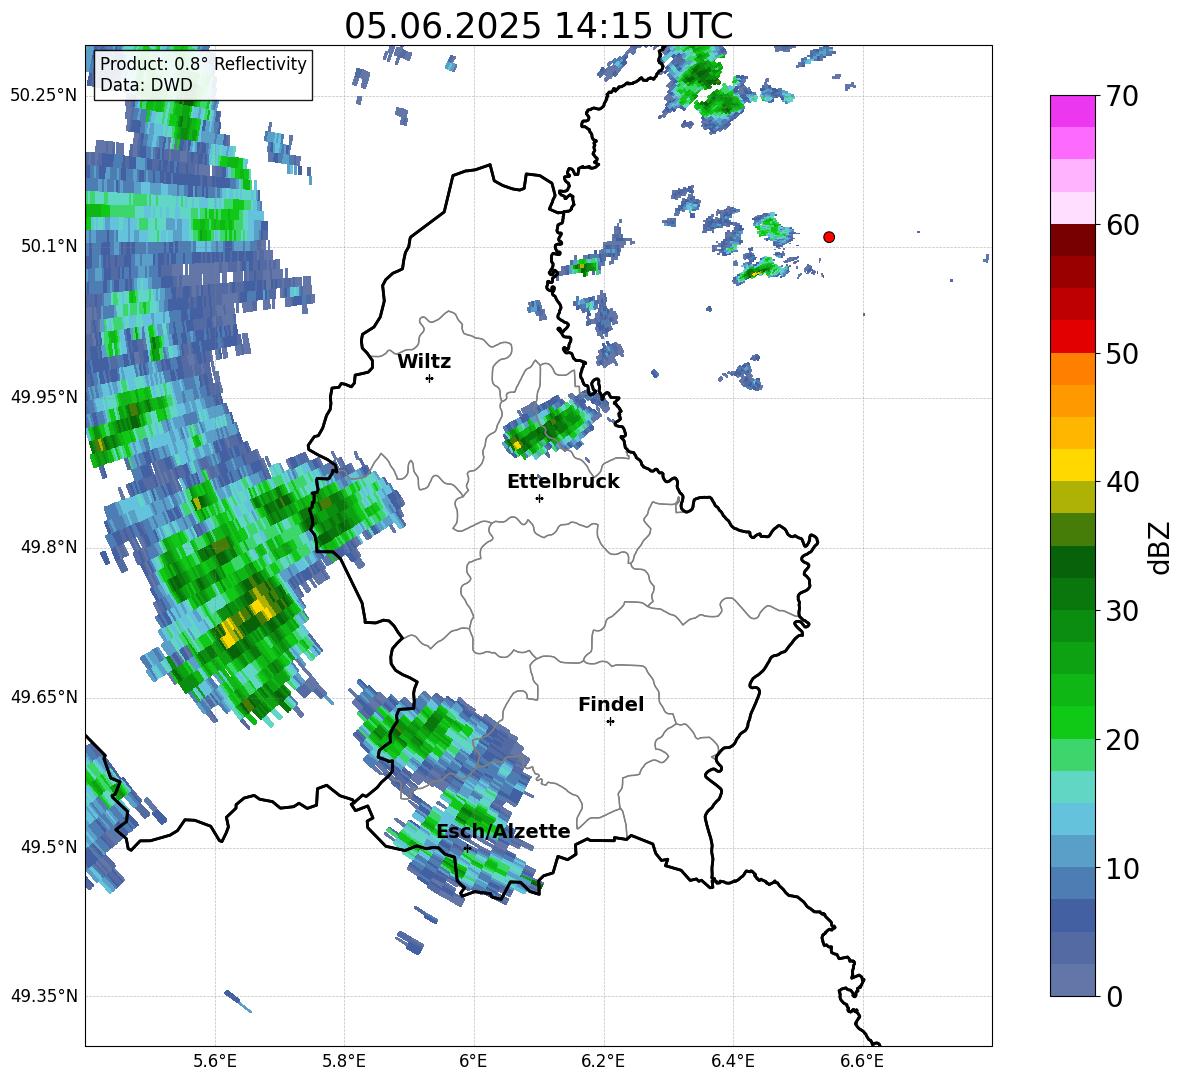Click the 6.4°E longitude tick label
The width and height of the screenshot is (1184, 1081).
pyautogui.click(x=732, y=1061)
